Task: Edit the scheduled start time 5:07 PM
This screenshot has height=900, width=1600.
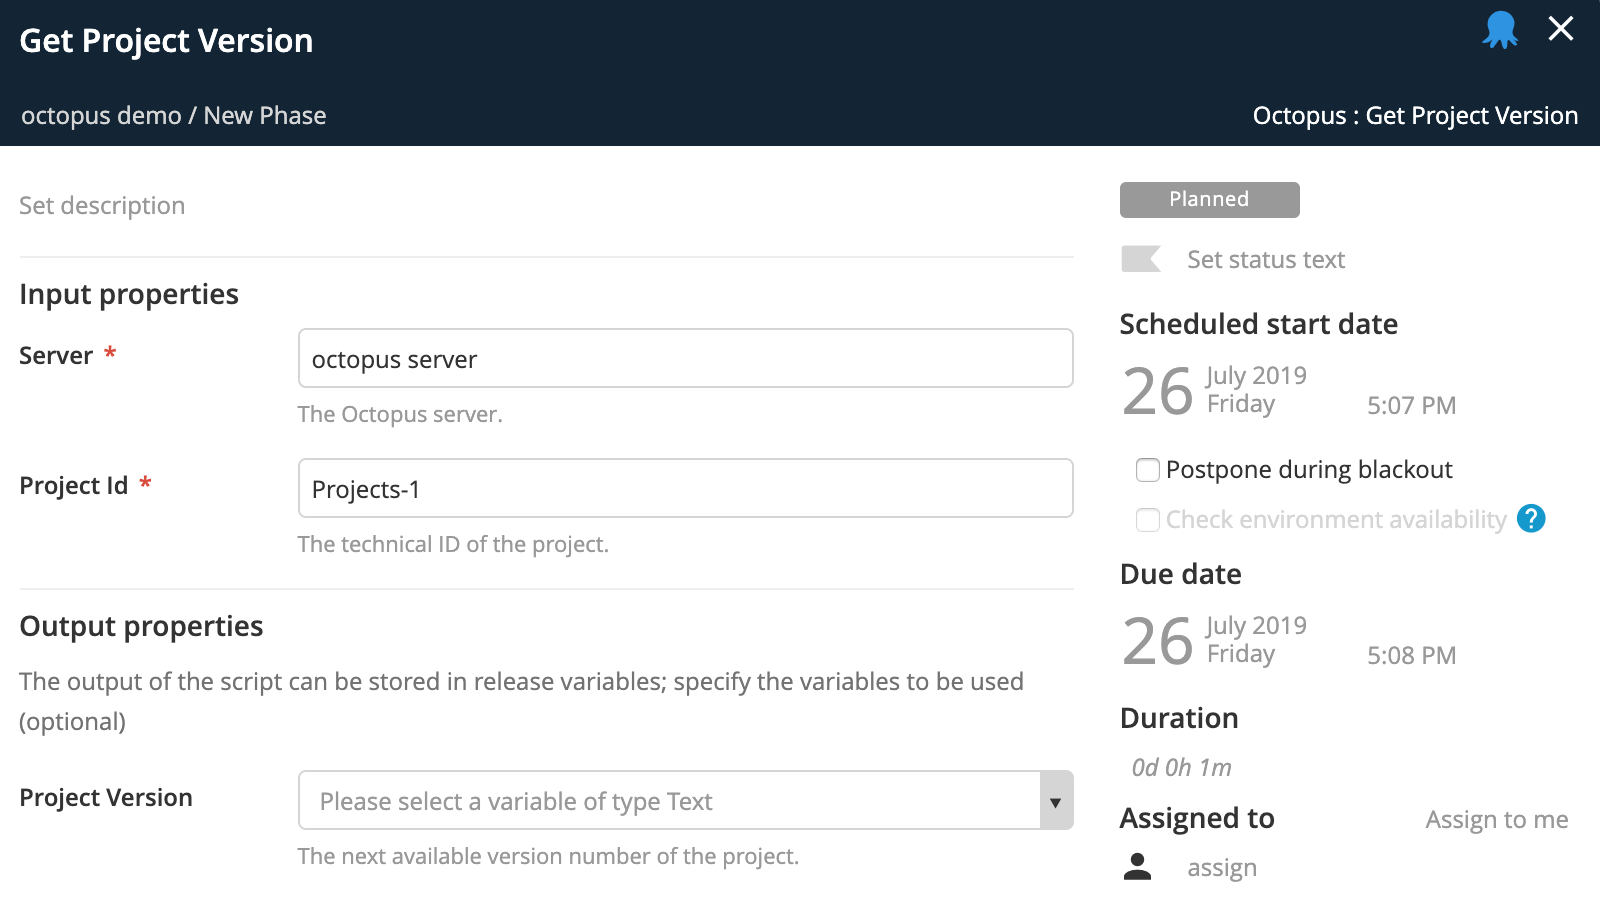Action: (x=1411, y=405)
